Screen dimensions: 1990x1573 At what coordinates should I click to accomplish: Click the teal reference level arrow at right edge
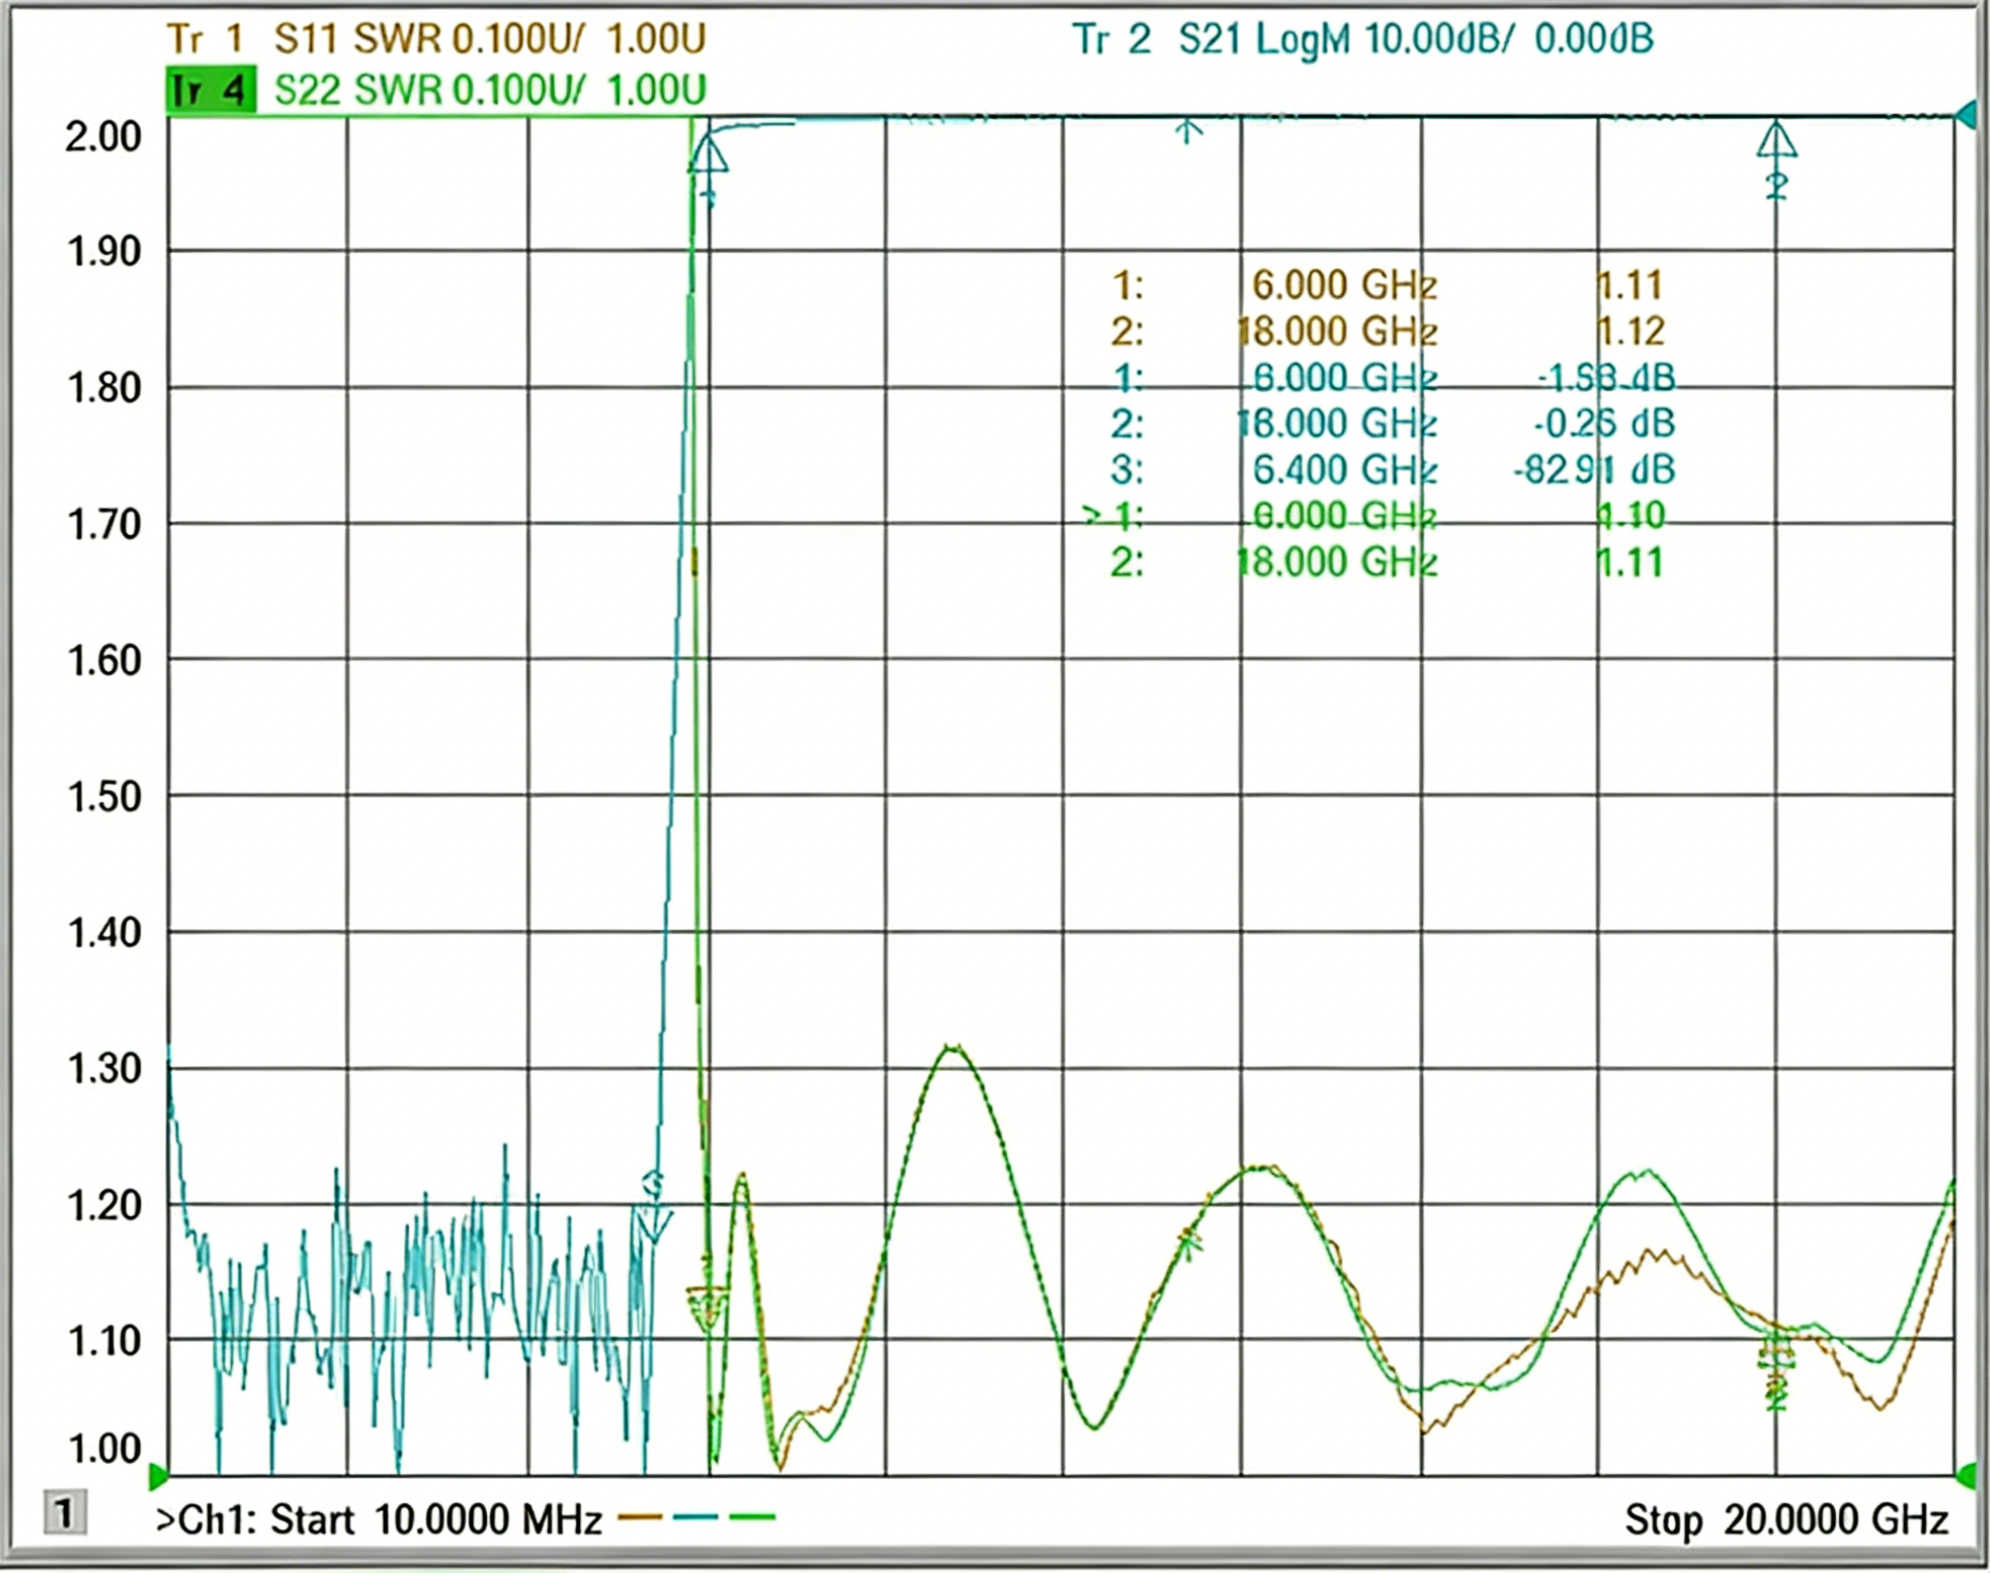pyautogui.click(x=1967, y=115)
